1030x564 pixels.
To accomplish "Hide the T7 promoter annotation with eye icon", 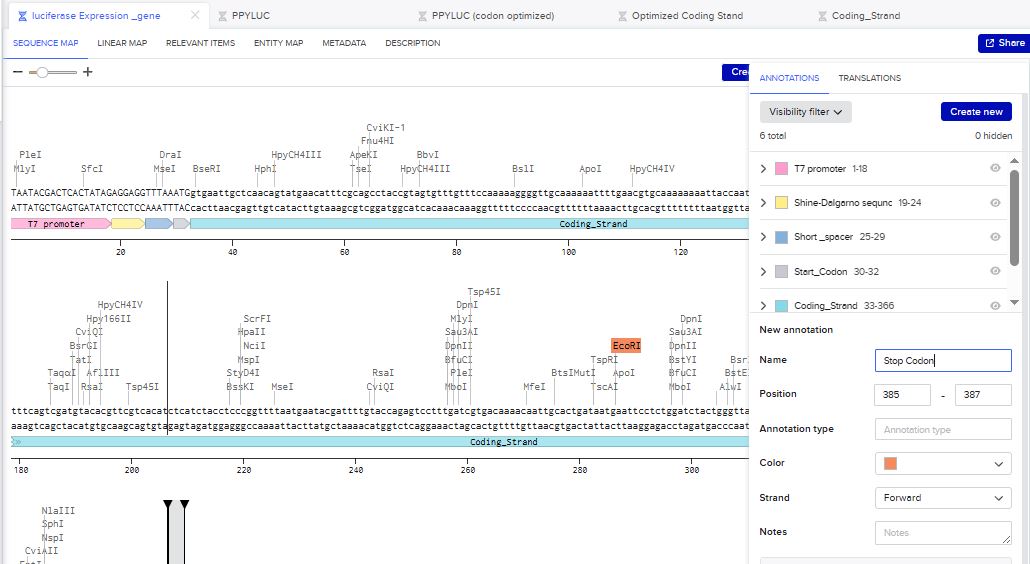I will (x=995, y=169).
